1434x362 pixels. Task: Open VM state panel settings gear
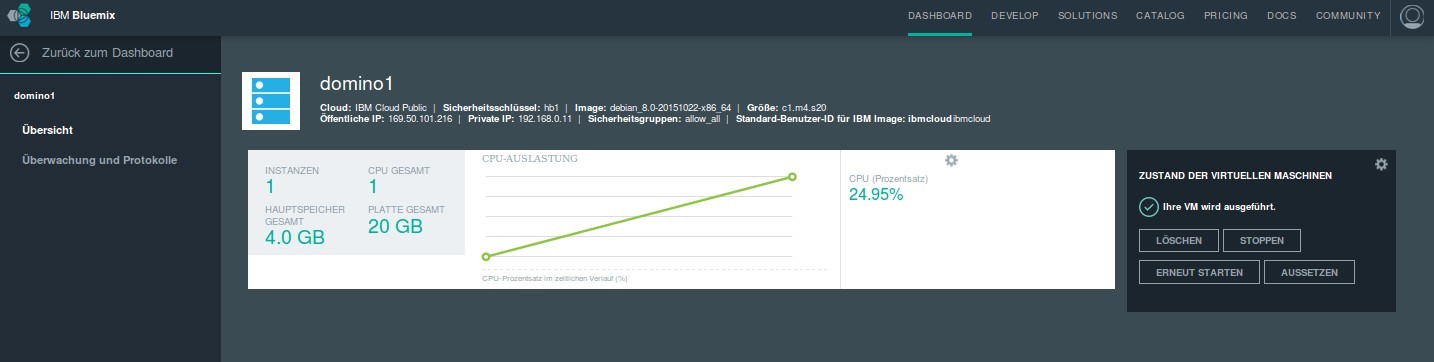tap(1381, 164)
